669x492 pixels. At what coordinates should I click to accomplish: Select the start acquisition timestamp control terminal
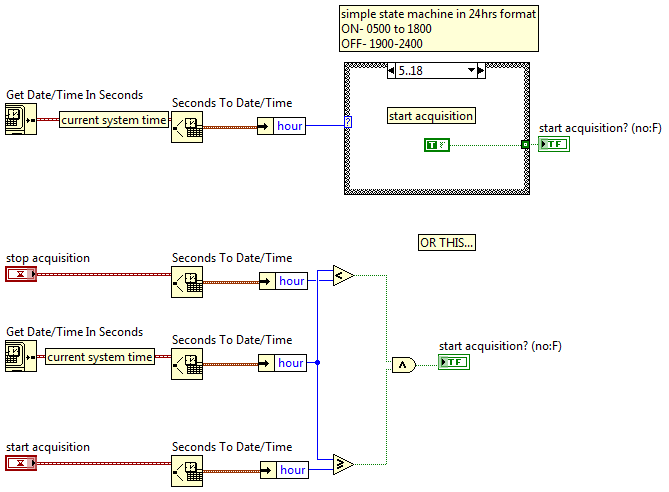21,463
